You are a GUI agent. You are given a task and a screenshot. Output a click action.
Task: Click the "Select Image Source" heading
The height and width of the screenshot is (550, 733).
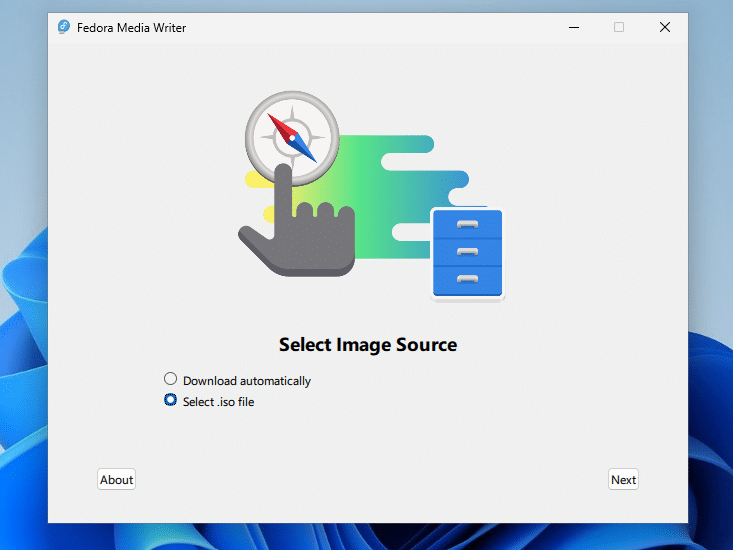coord(367,345)
